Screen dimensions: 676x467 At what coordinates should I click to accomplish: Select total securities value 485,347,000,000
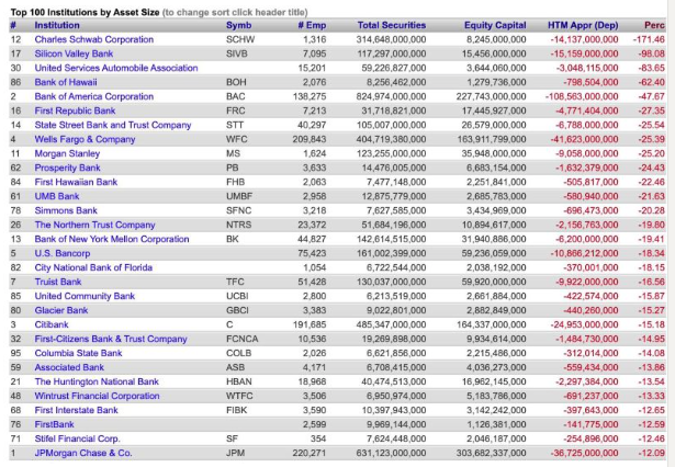[391, 324]
